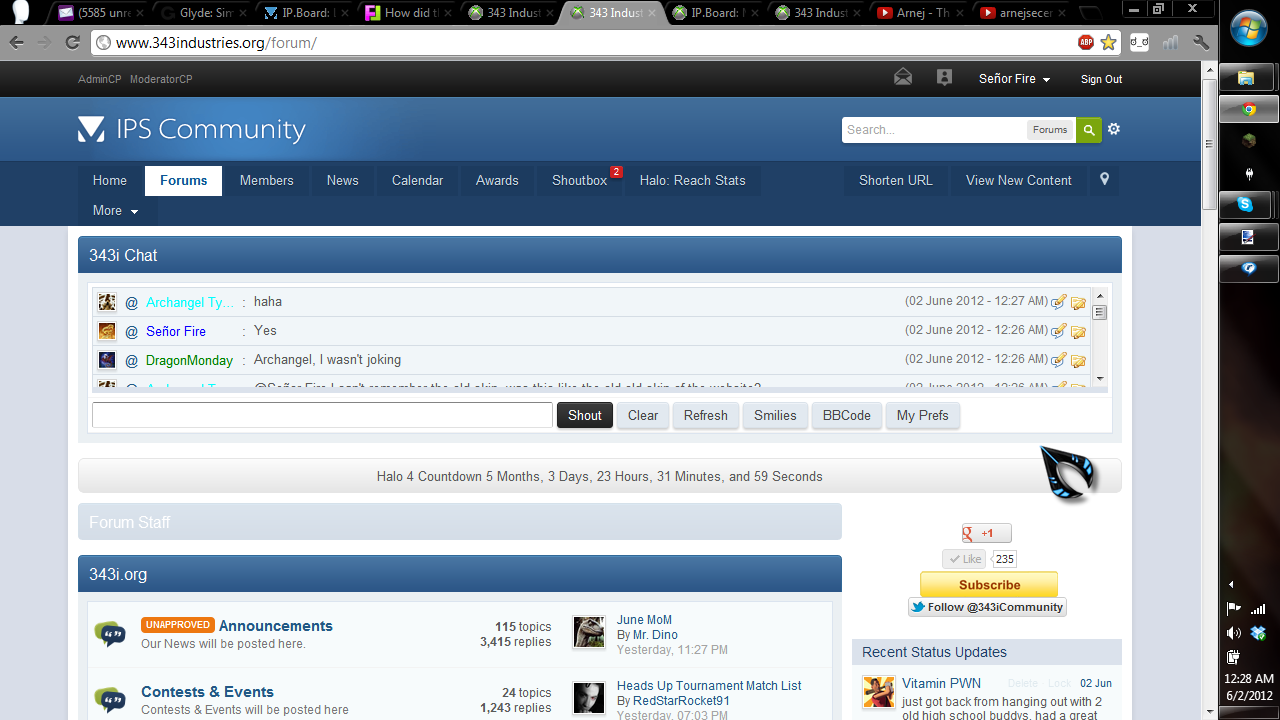The height and width of the screenshot is (720, 1280).
Task: Open Skype from the Windows taskbar
Action: pos(1246,204)
